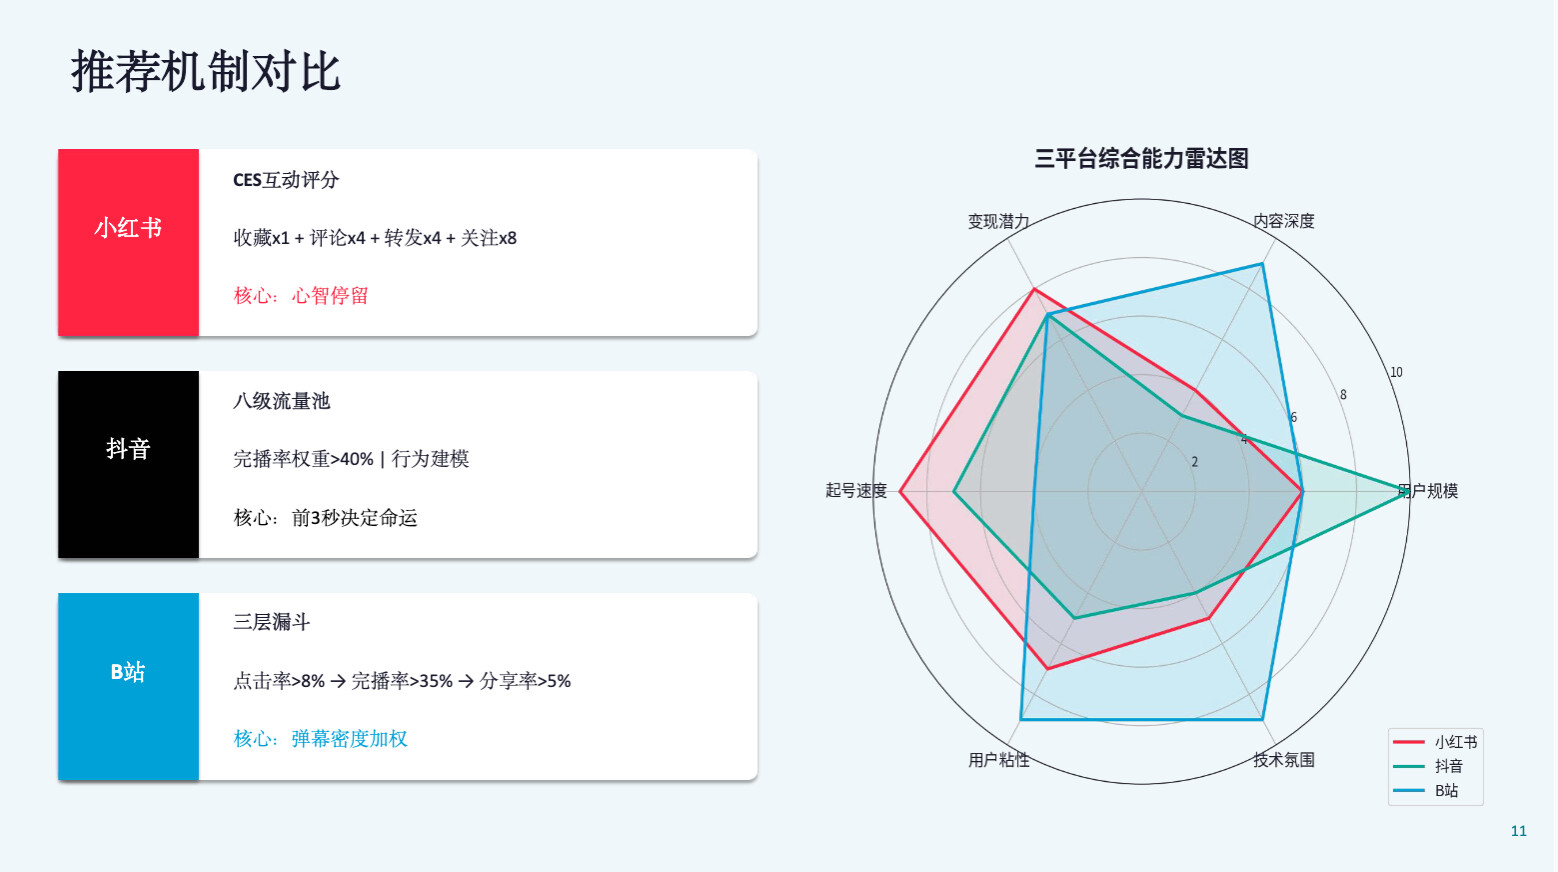Click the 内容深度 axis label
The image size is (1558, 872).
pyautogui.click(x=1284, y=221)
